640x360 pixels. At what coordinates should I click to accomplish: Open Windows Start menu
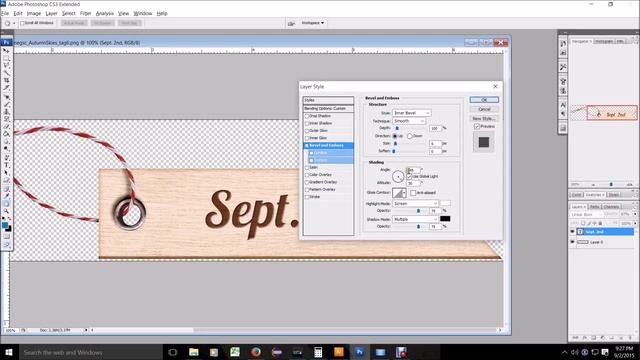tap(9, 352)
